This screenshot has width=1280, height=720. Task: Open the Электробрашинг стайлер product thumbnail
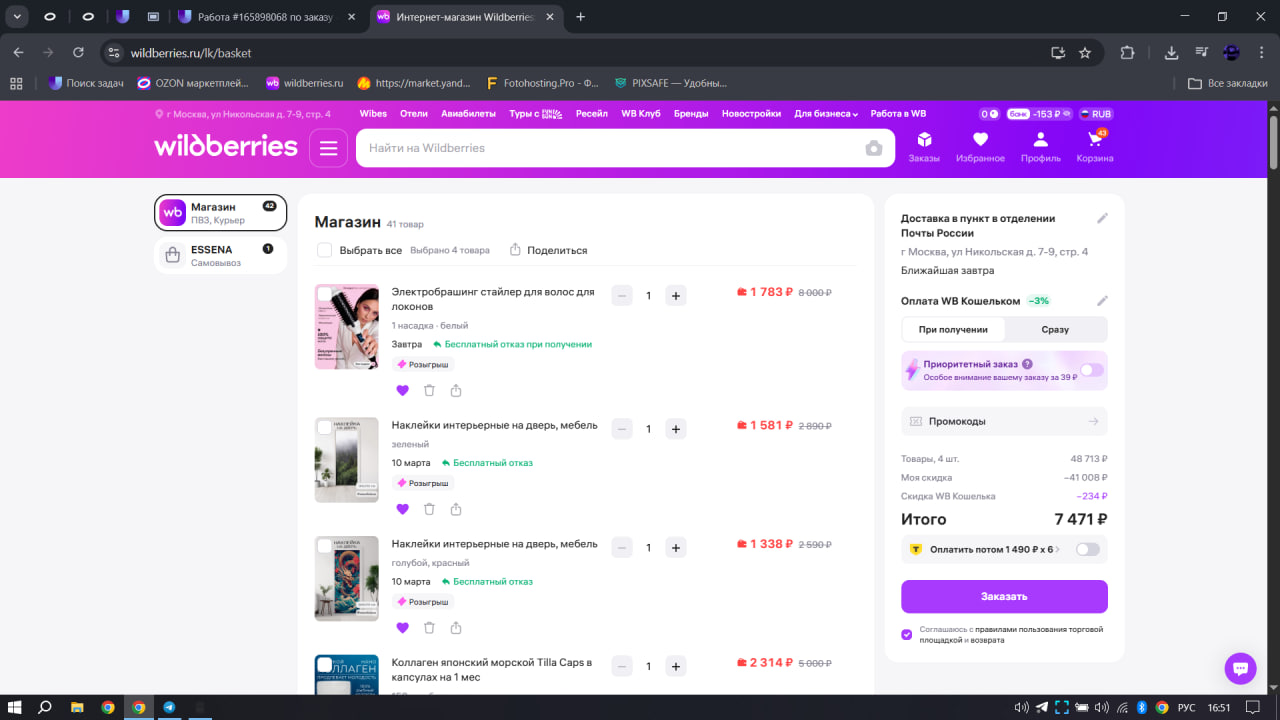pos(347,327)
